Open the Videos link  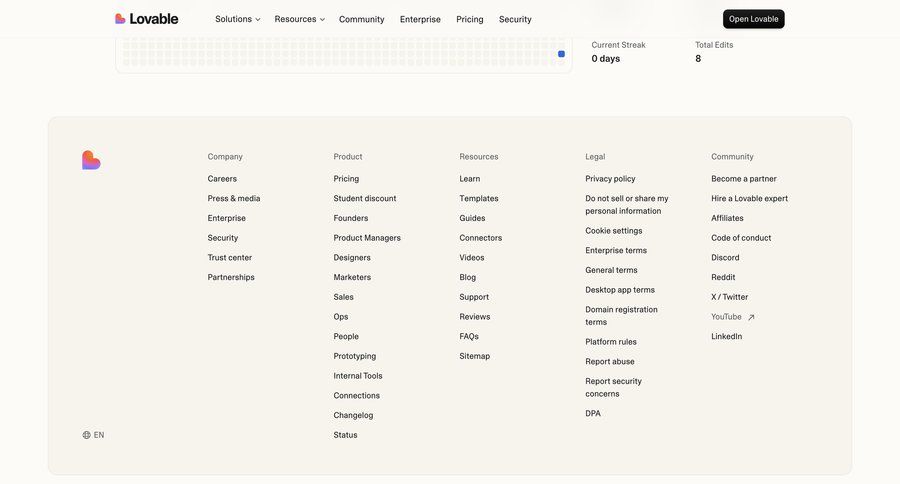tap(471, 257)
